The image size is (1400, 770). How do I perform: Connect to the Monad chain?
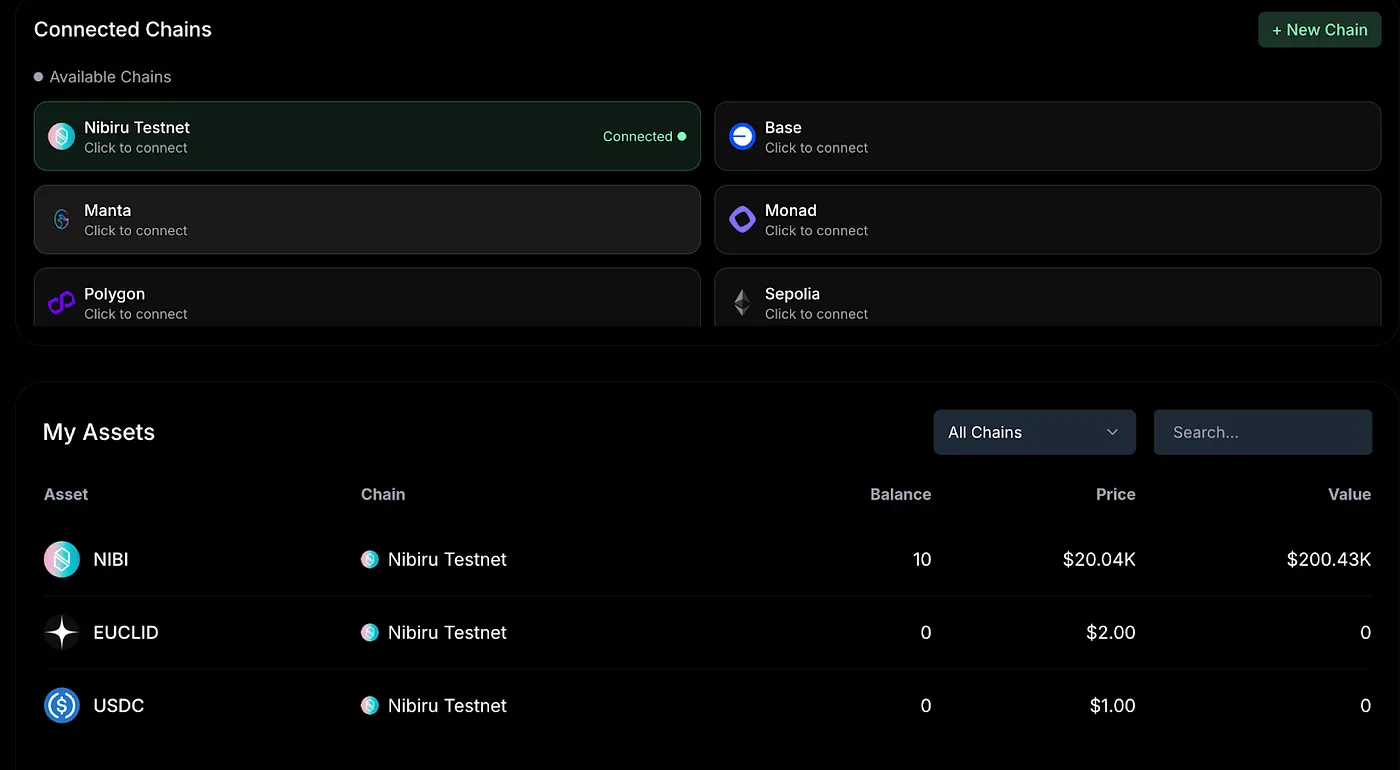tap(1047, 219)
